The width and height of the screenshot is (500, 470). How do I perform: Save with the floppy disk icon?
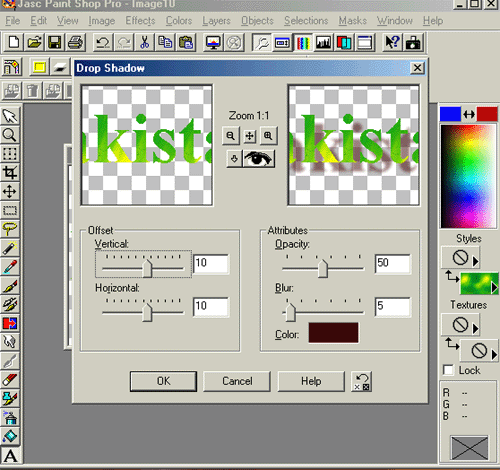[x=54, y=42]
